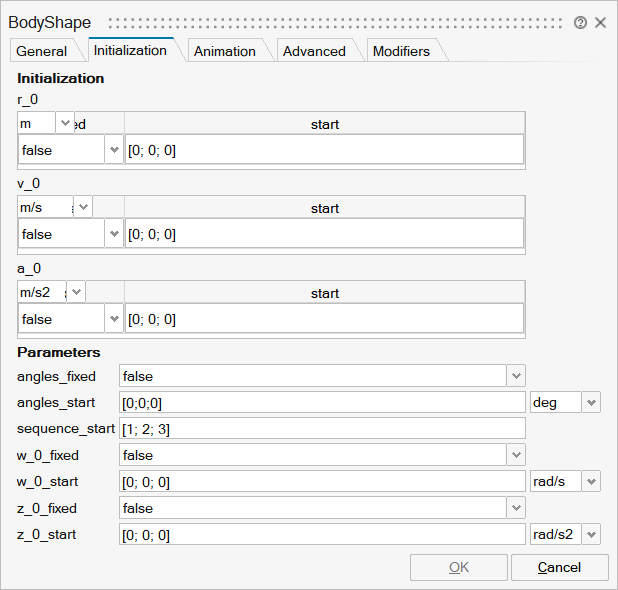Edit the w_0_start value field
The image size is (618, 590).
(x=322, y=481)
